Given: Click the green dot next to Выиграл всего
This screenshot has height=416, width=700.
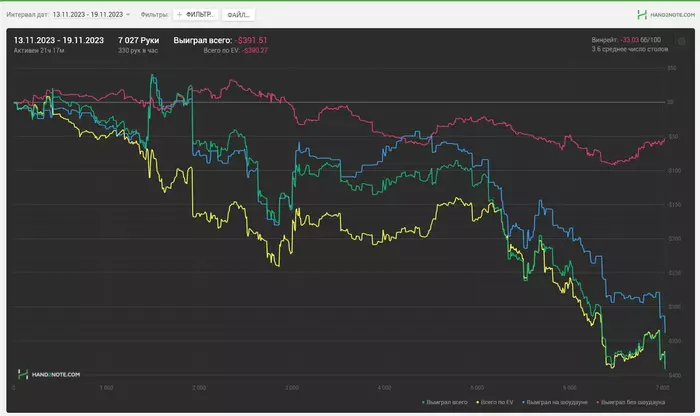Looking at the screenshot, I should (x=423, y=403).
